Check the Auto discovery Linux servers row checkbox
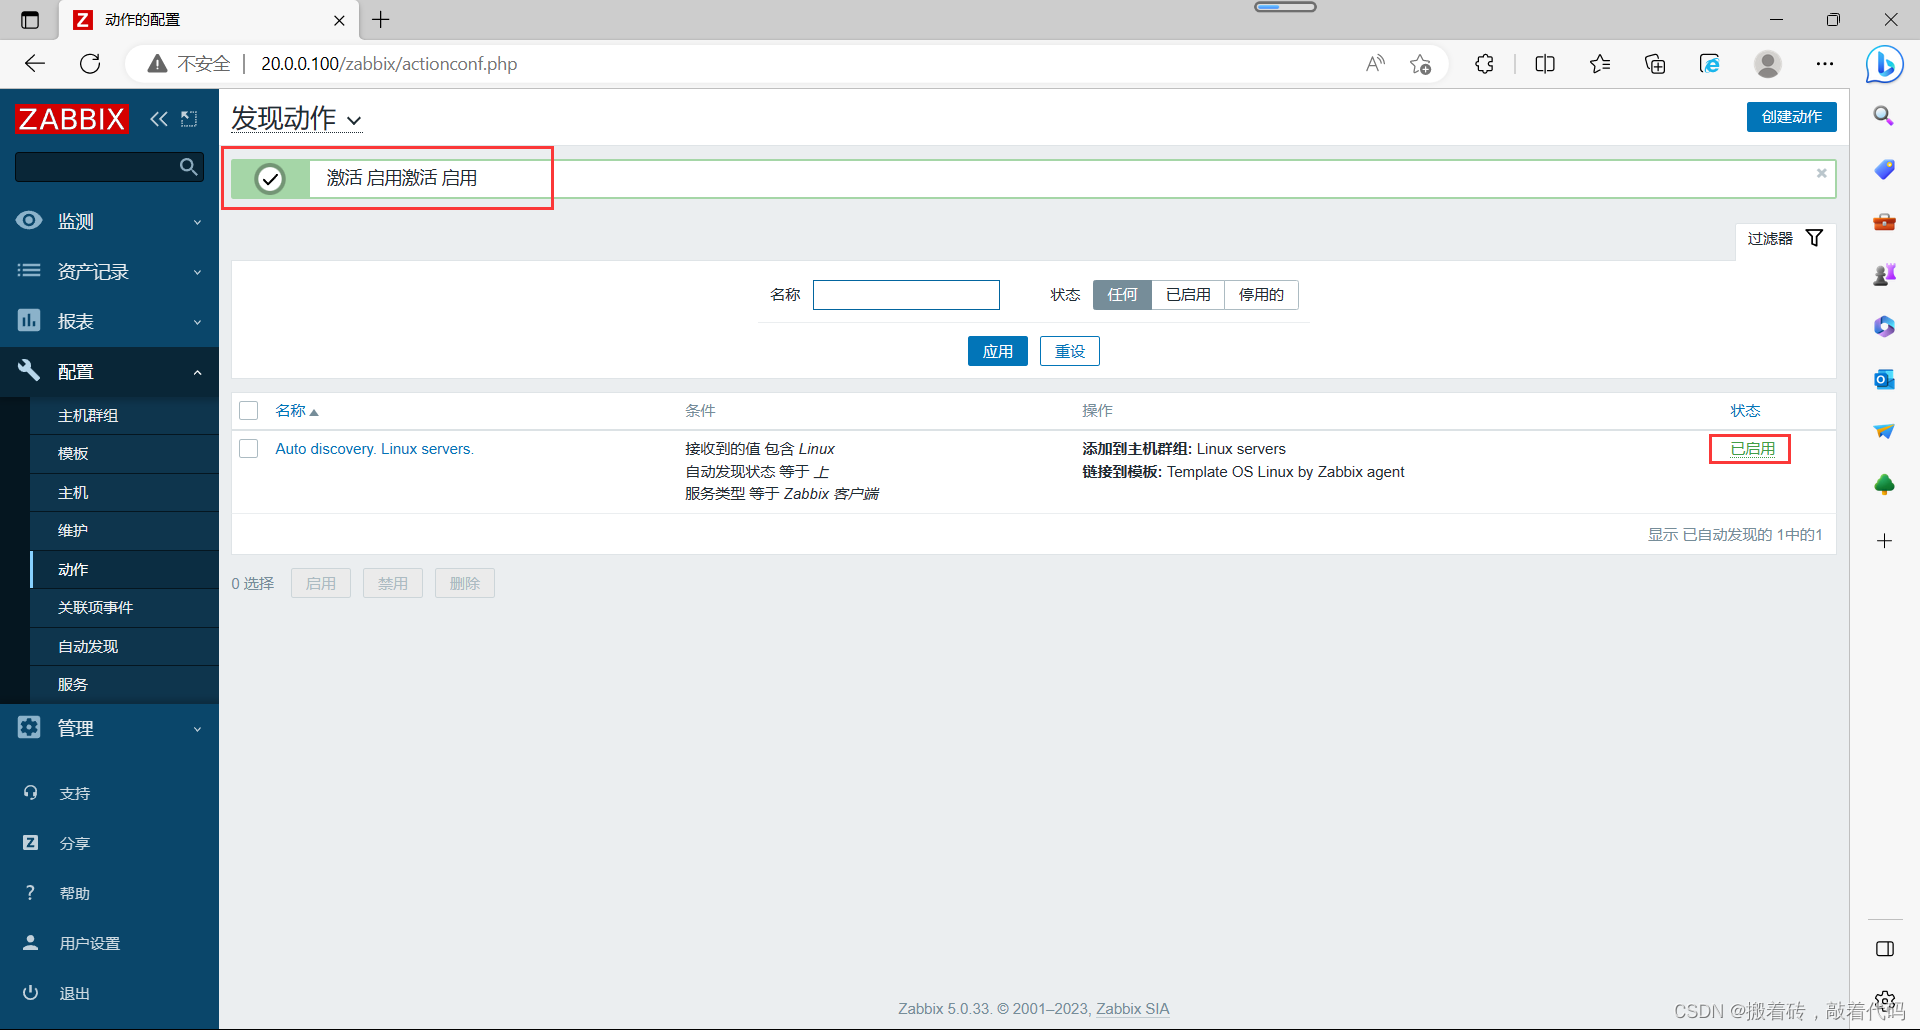The image size is (1920, 1030). [x=249, y=449]
